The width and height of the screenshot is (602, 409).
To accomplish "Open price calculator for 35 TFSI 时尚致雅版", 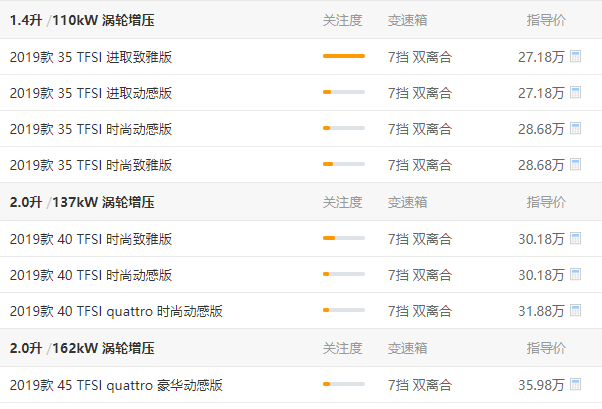I will click(x=575, y=164).
